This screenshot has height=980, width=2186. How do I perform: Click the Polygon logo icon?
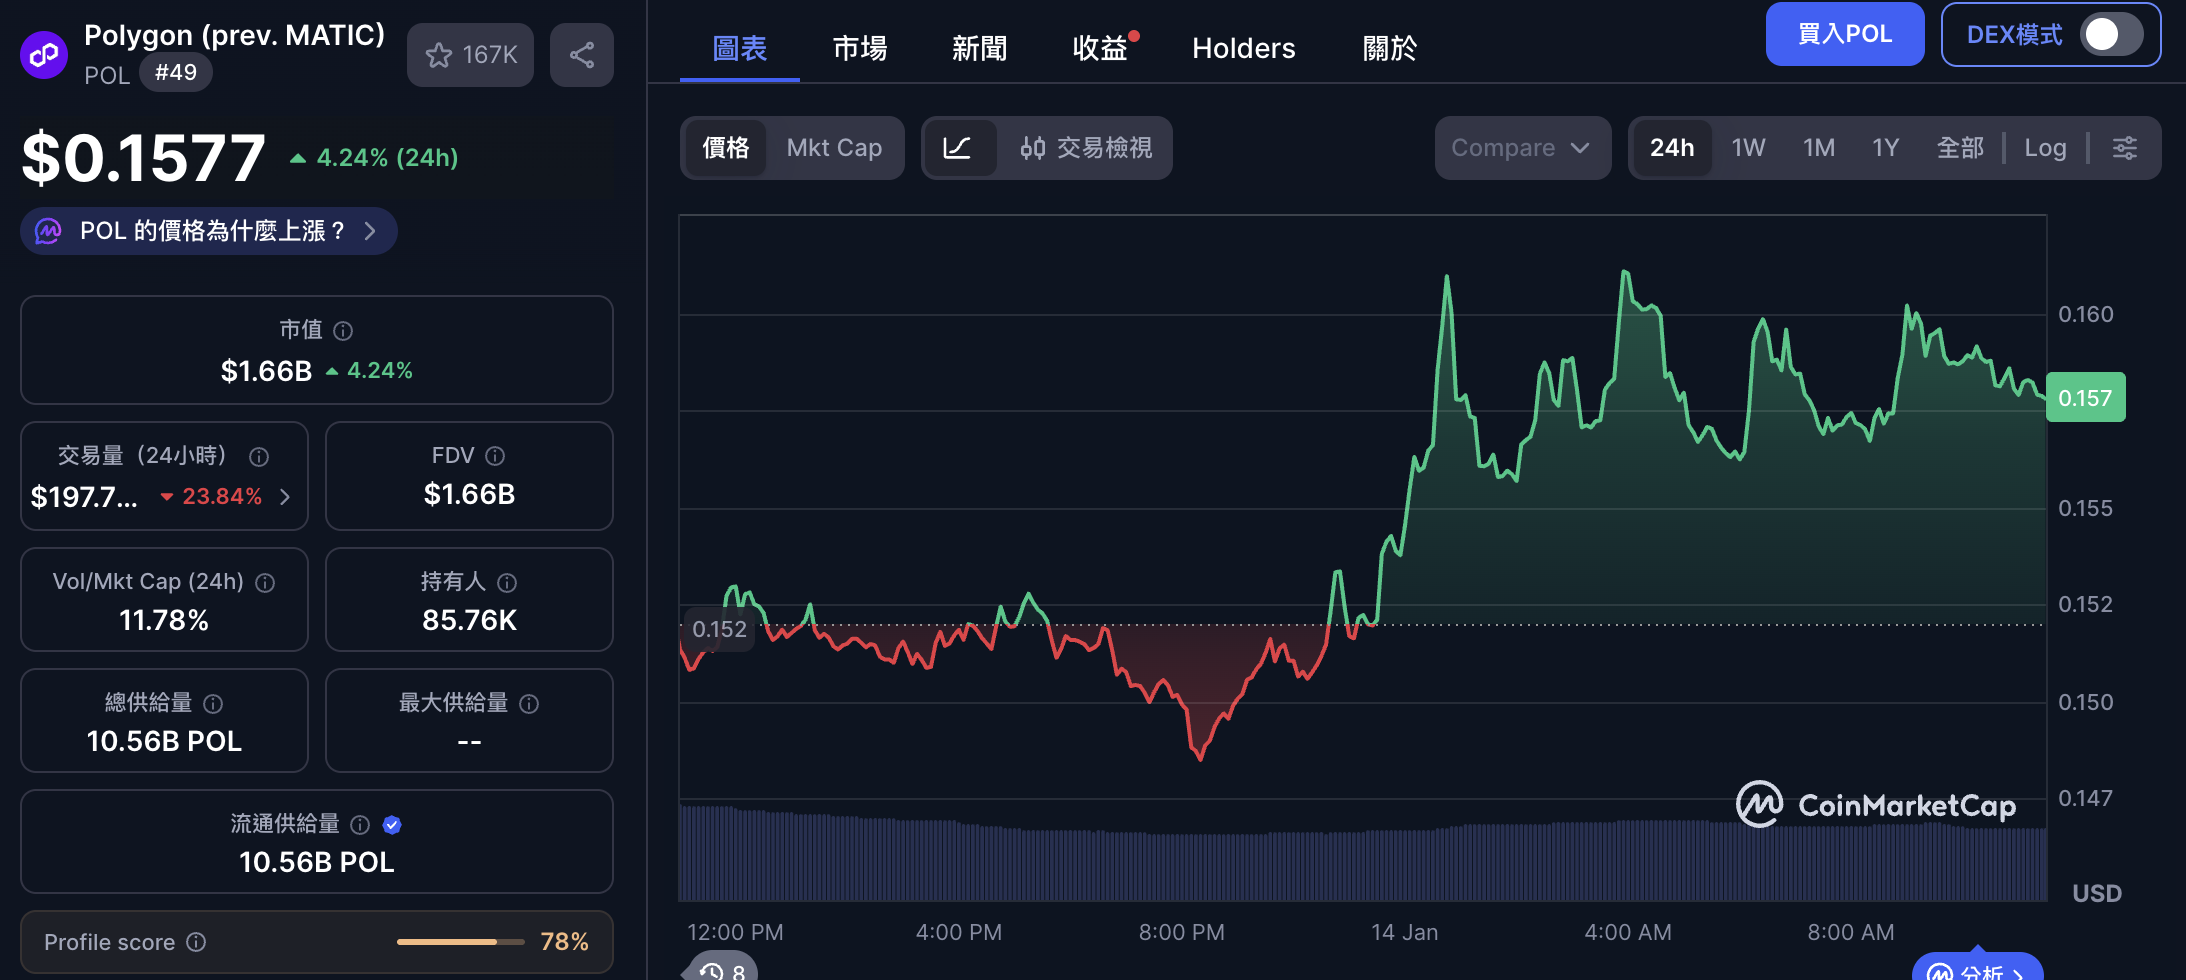(43, 54)
